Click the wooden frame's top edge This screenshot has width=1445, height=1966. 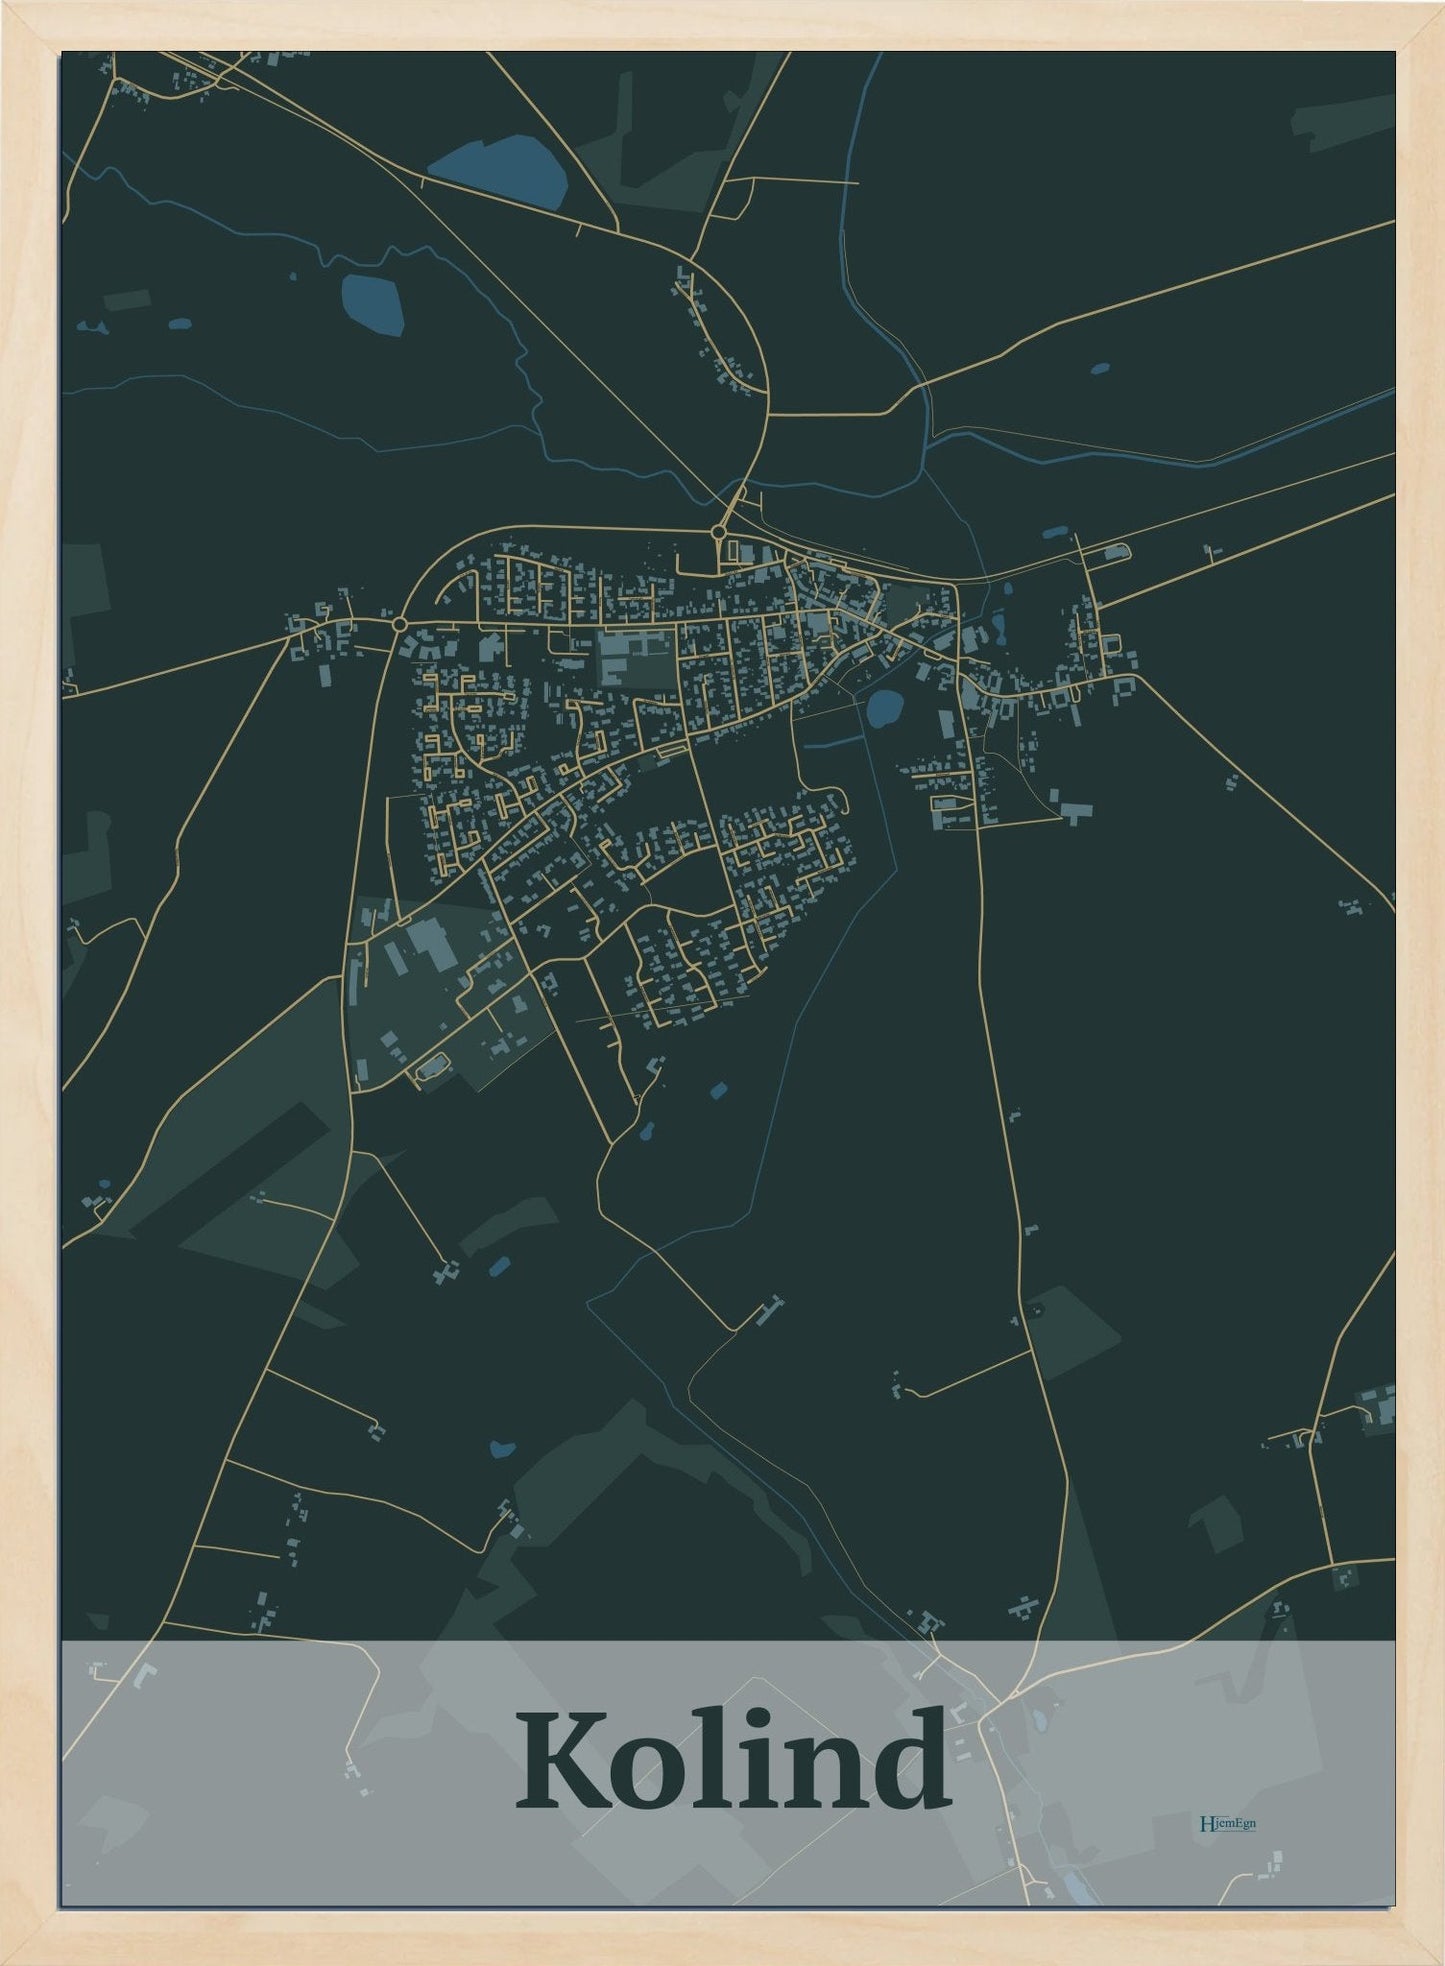point(722,24)
